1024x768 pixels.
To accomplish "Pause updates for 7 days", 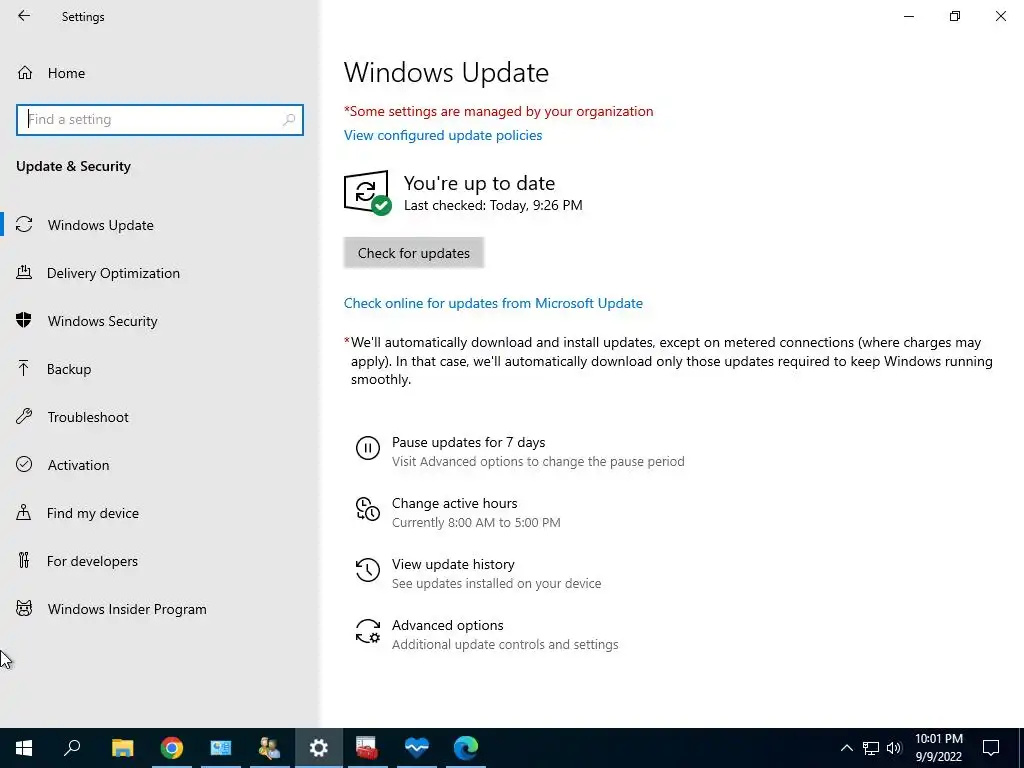I will 468,442.
